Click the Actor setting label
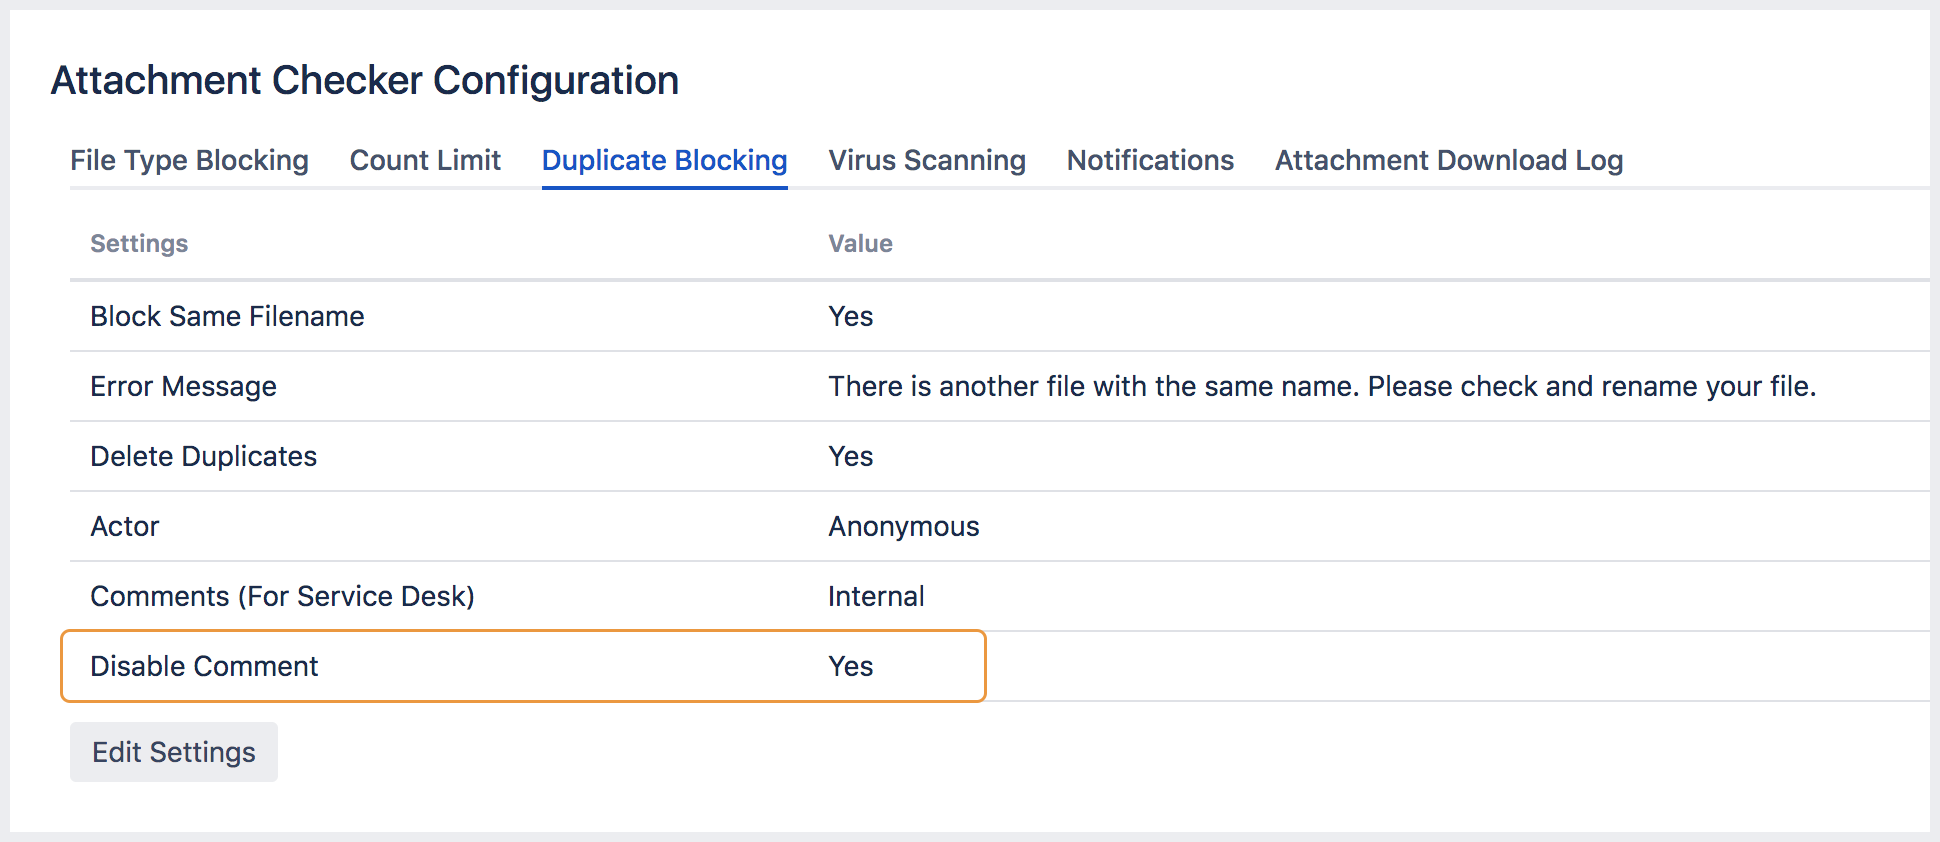 tap(124, 526)
